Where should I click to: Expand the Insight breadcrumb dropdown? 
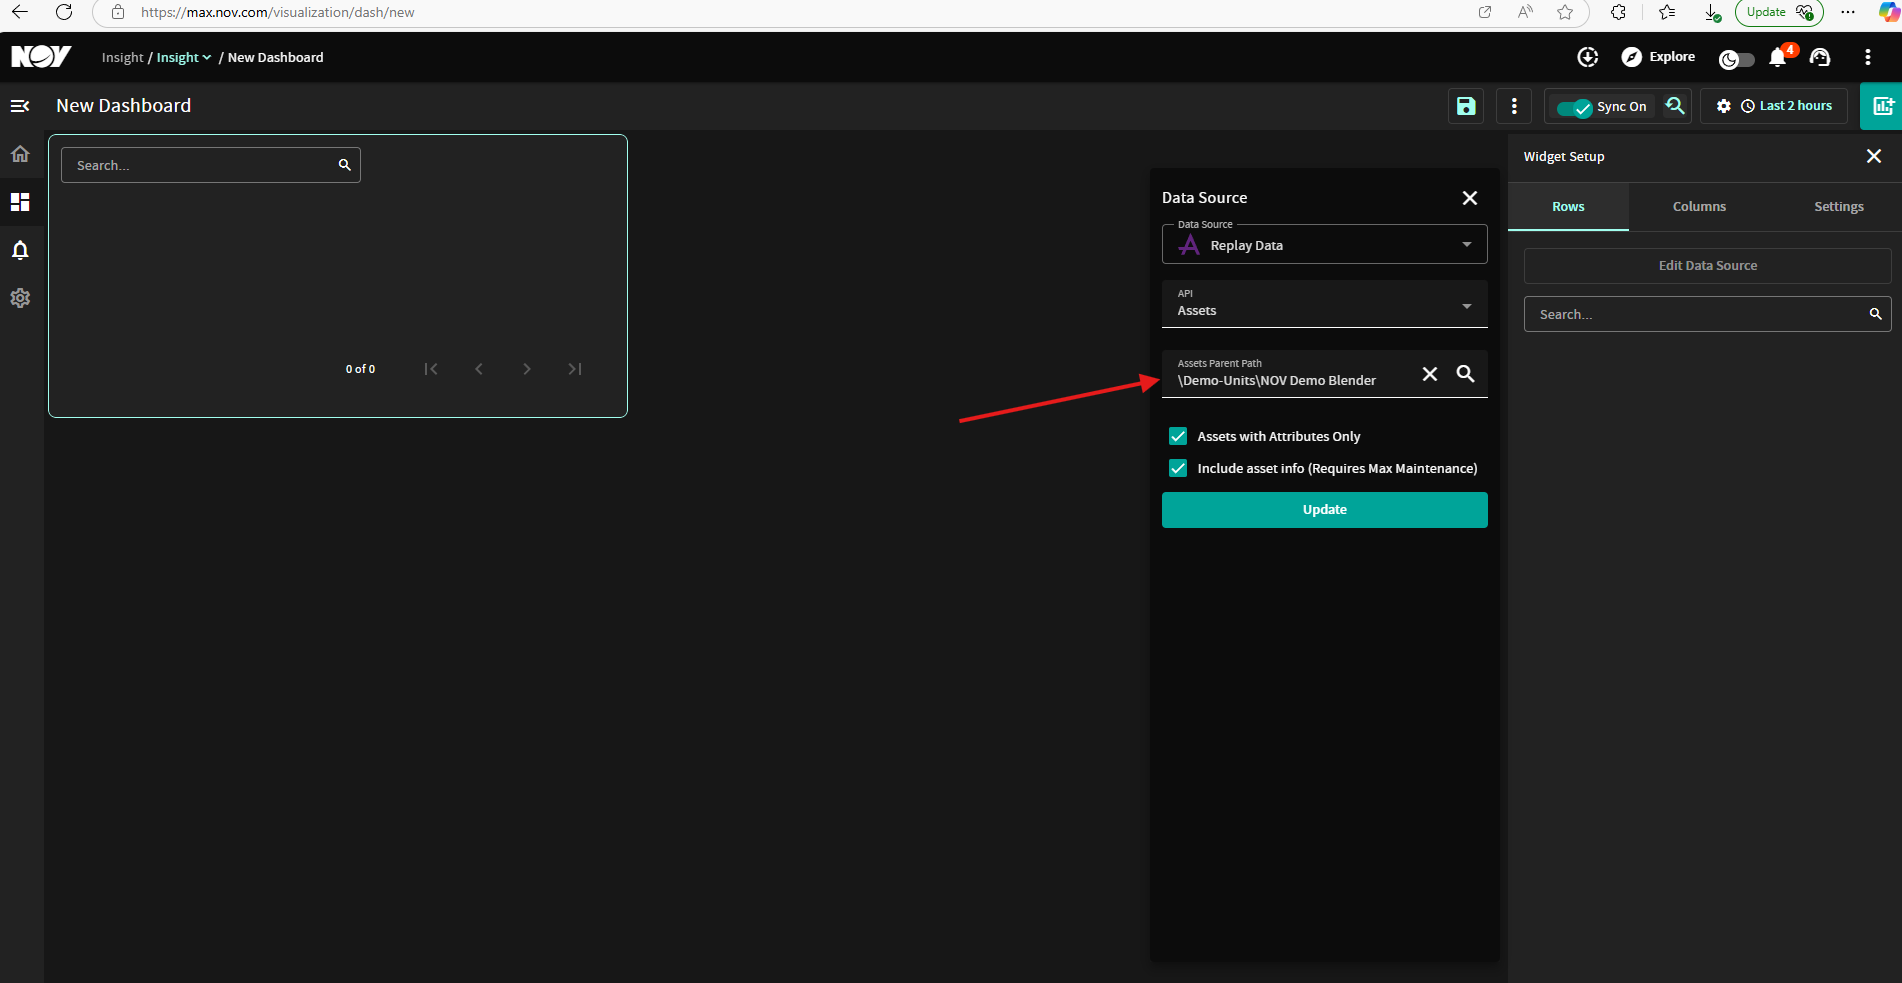coord(184,57)
